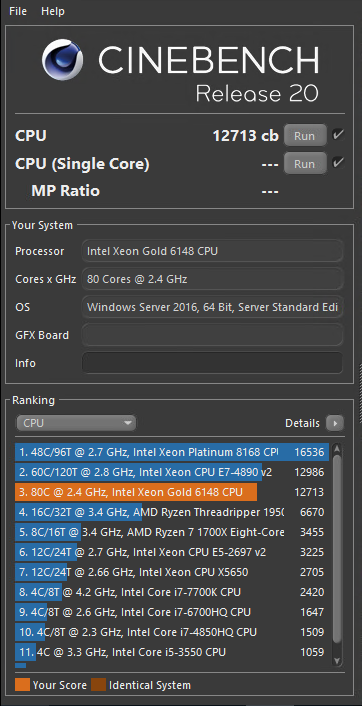Run the CPU Single Core benchmark
Viewport: 362px width, 706px height.
click(305, 163)
